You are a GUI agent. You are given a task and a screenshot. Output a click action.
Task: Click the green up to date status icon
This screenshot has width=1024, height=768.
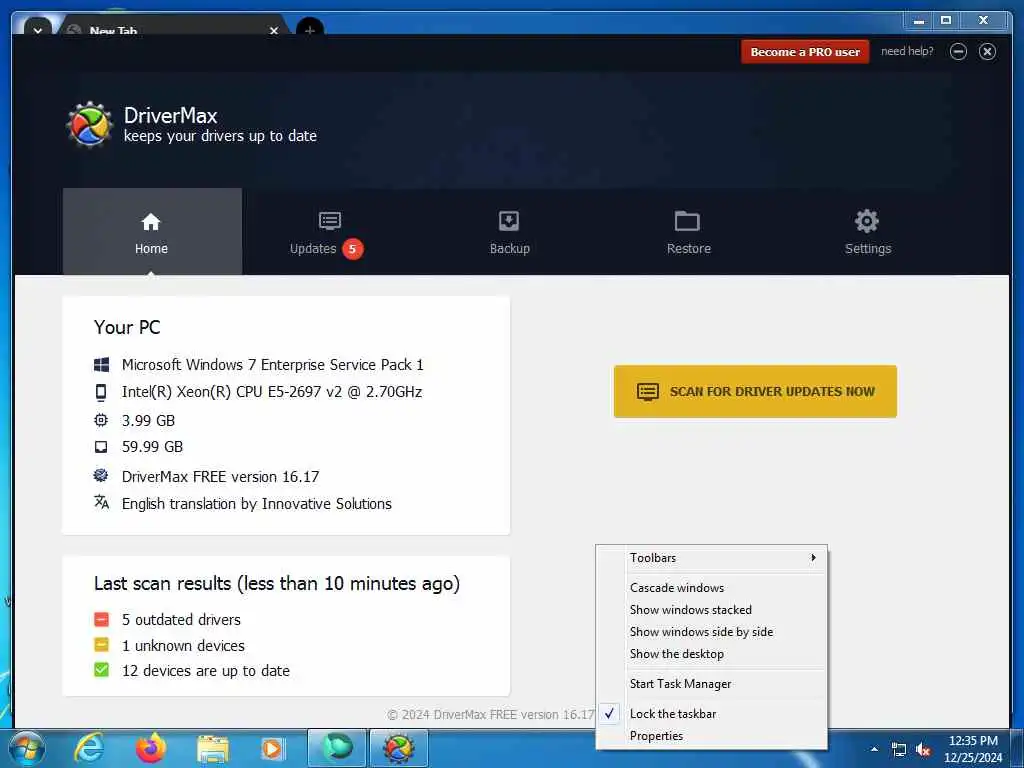(x=101, y=670)
